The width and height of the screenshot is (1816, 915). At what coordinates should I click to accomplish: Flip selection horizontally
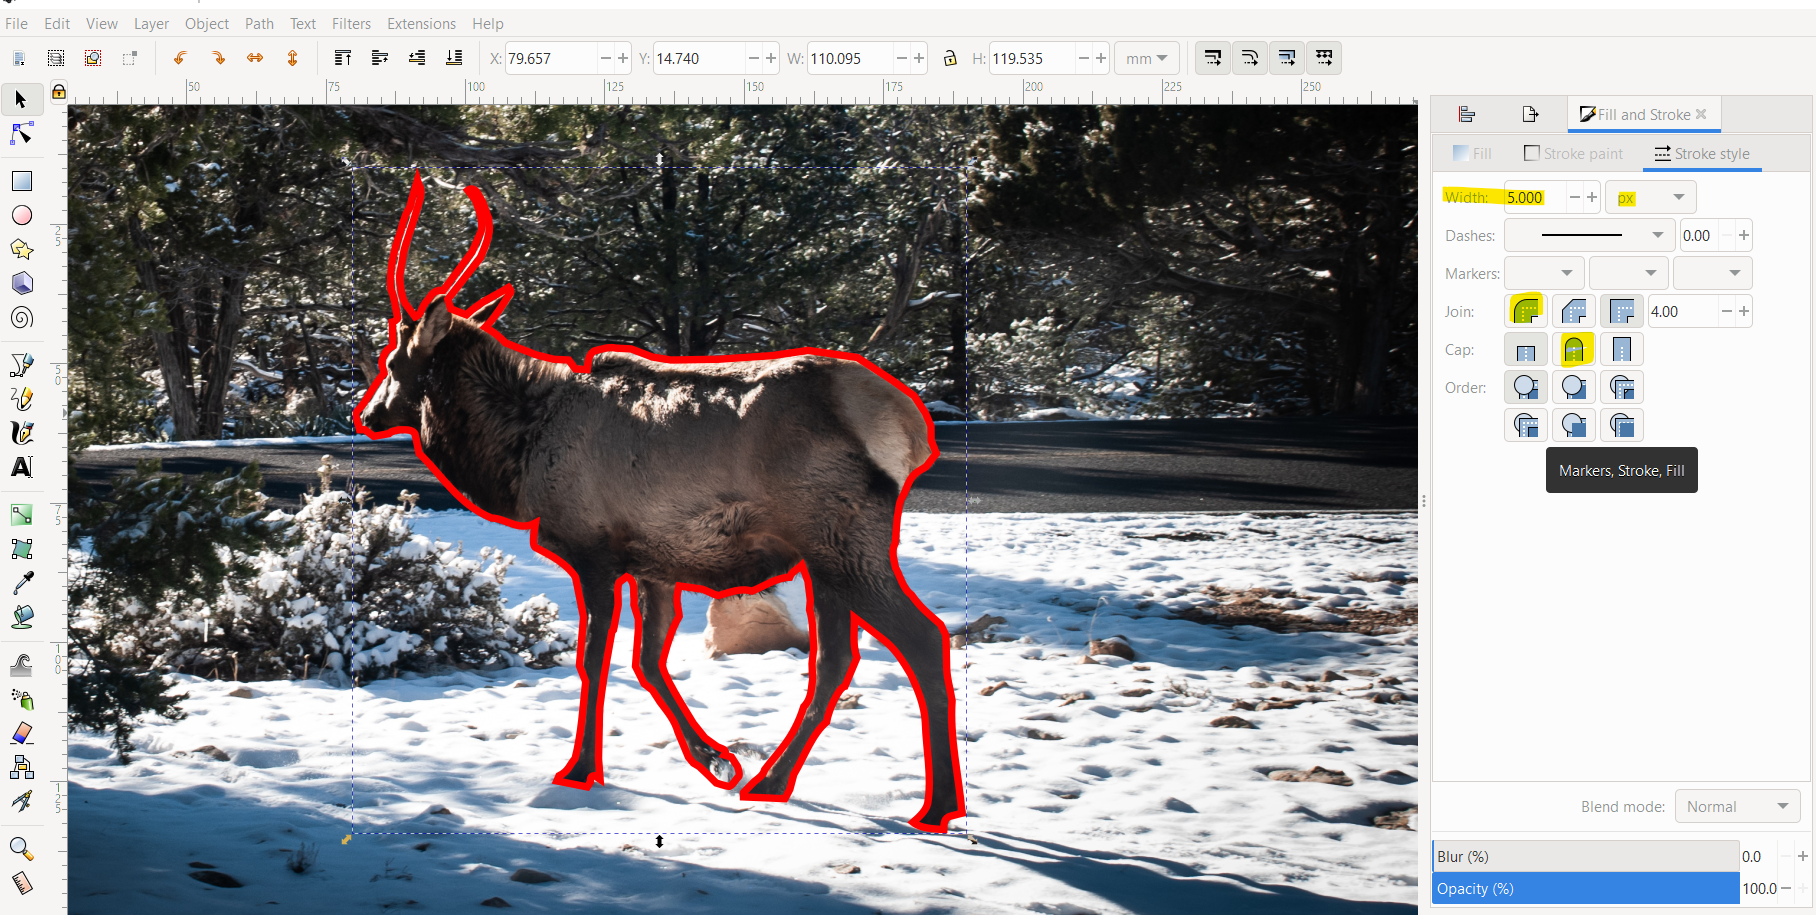click(255, 58)
